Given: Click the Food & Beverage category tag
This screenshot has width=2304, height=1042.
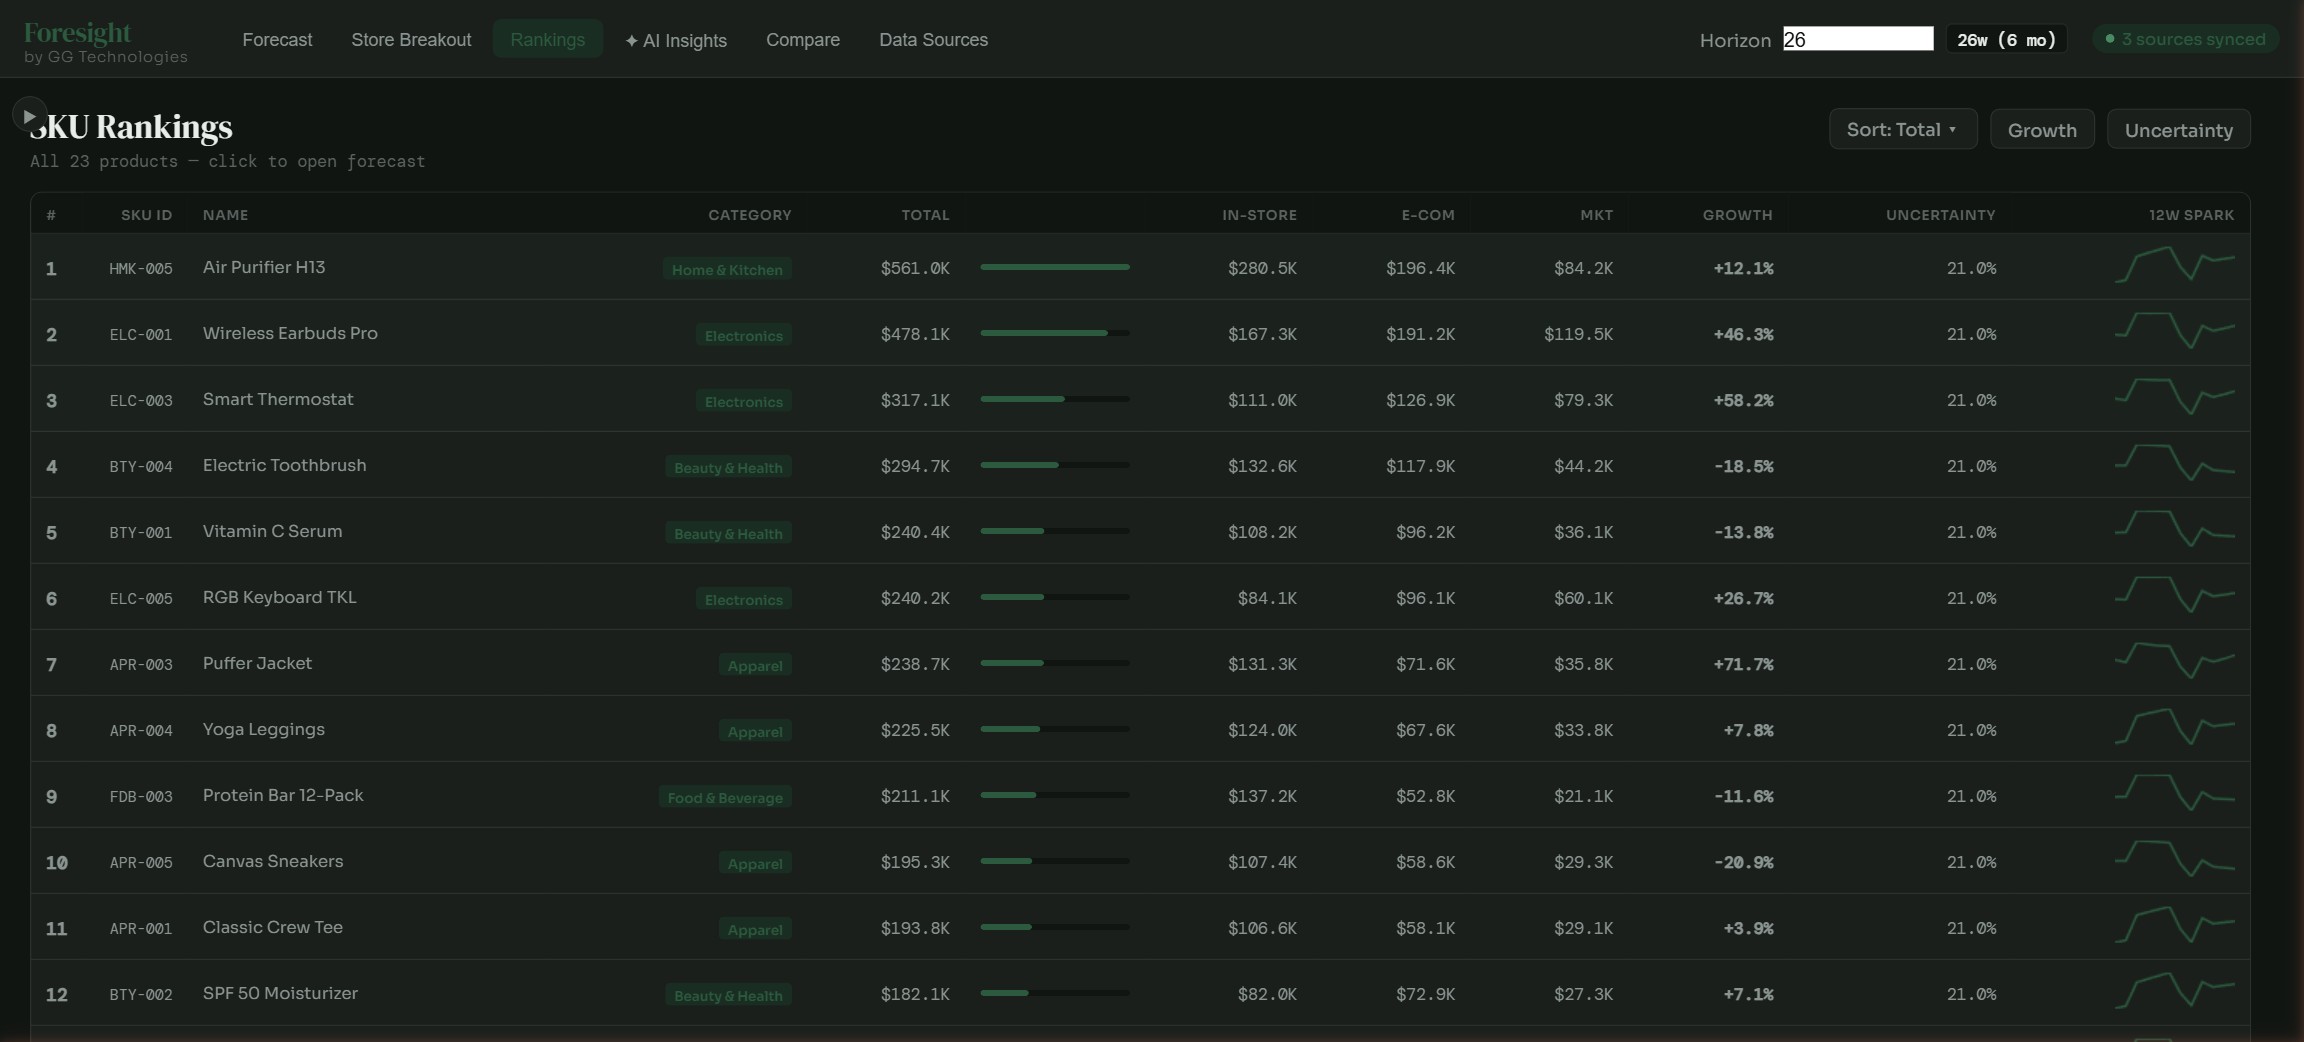Looking at the screenshot, I should 725,798.
